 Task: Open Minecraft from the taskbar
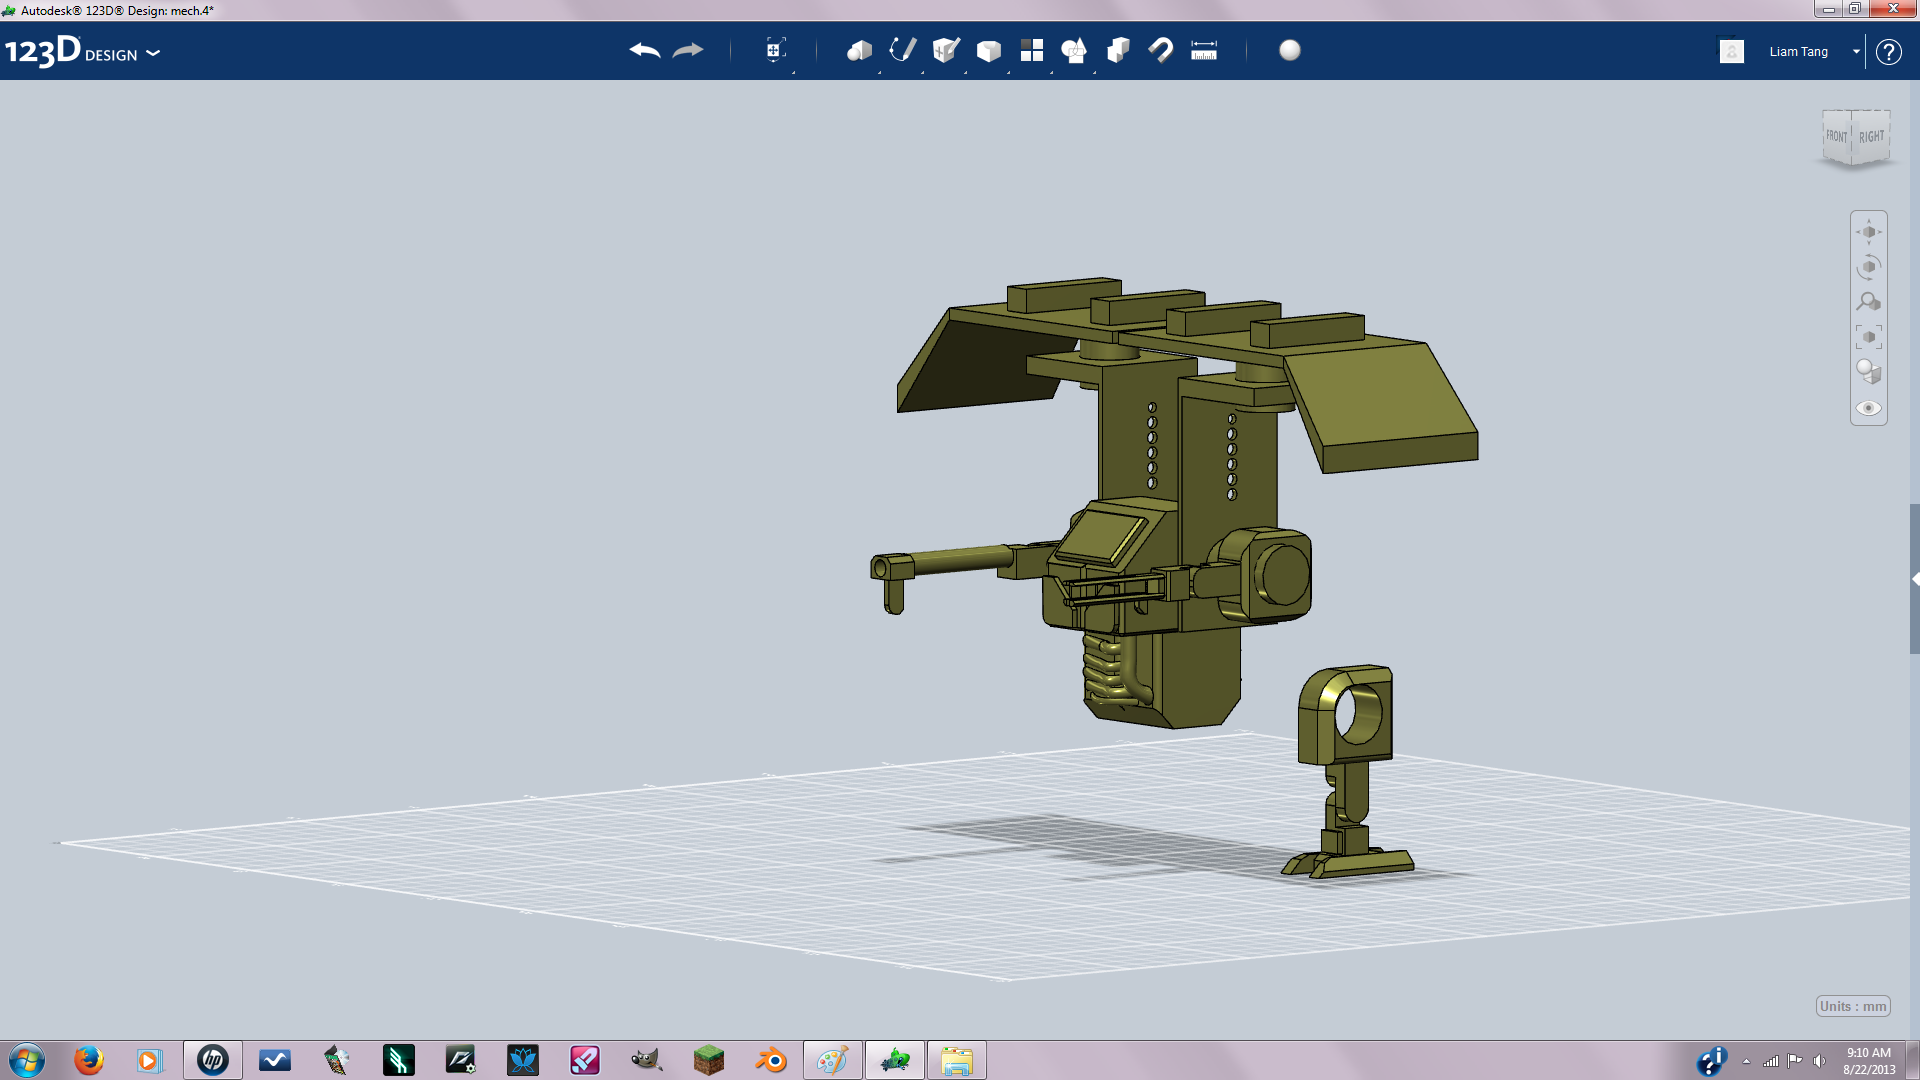(709, 1060)
